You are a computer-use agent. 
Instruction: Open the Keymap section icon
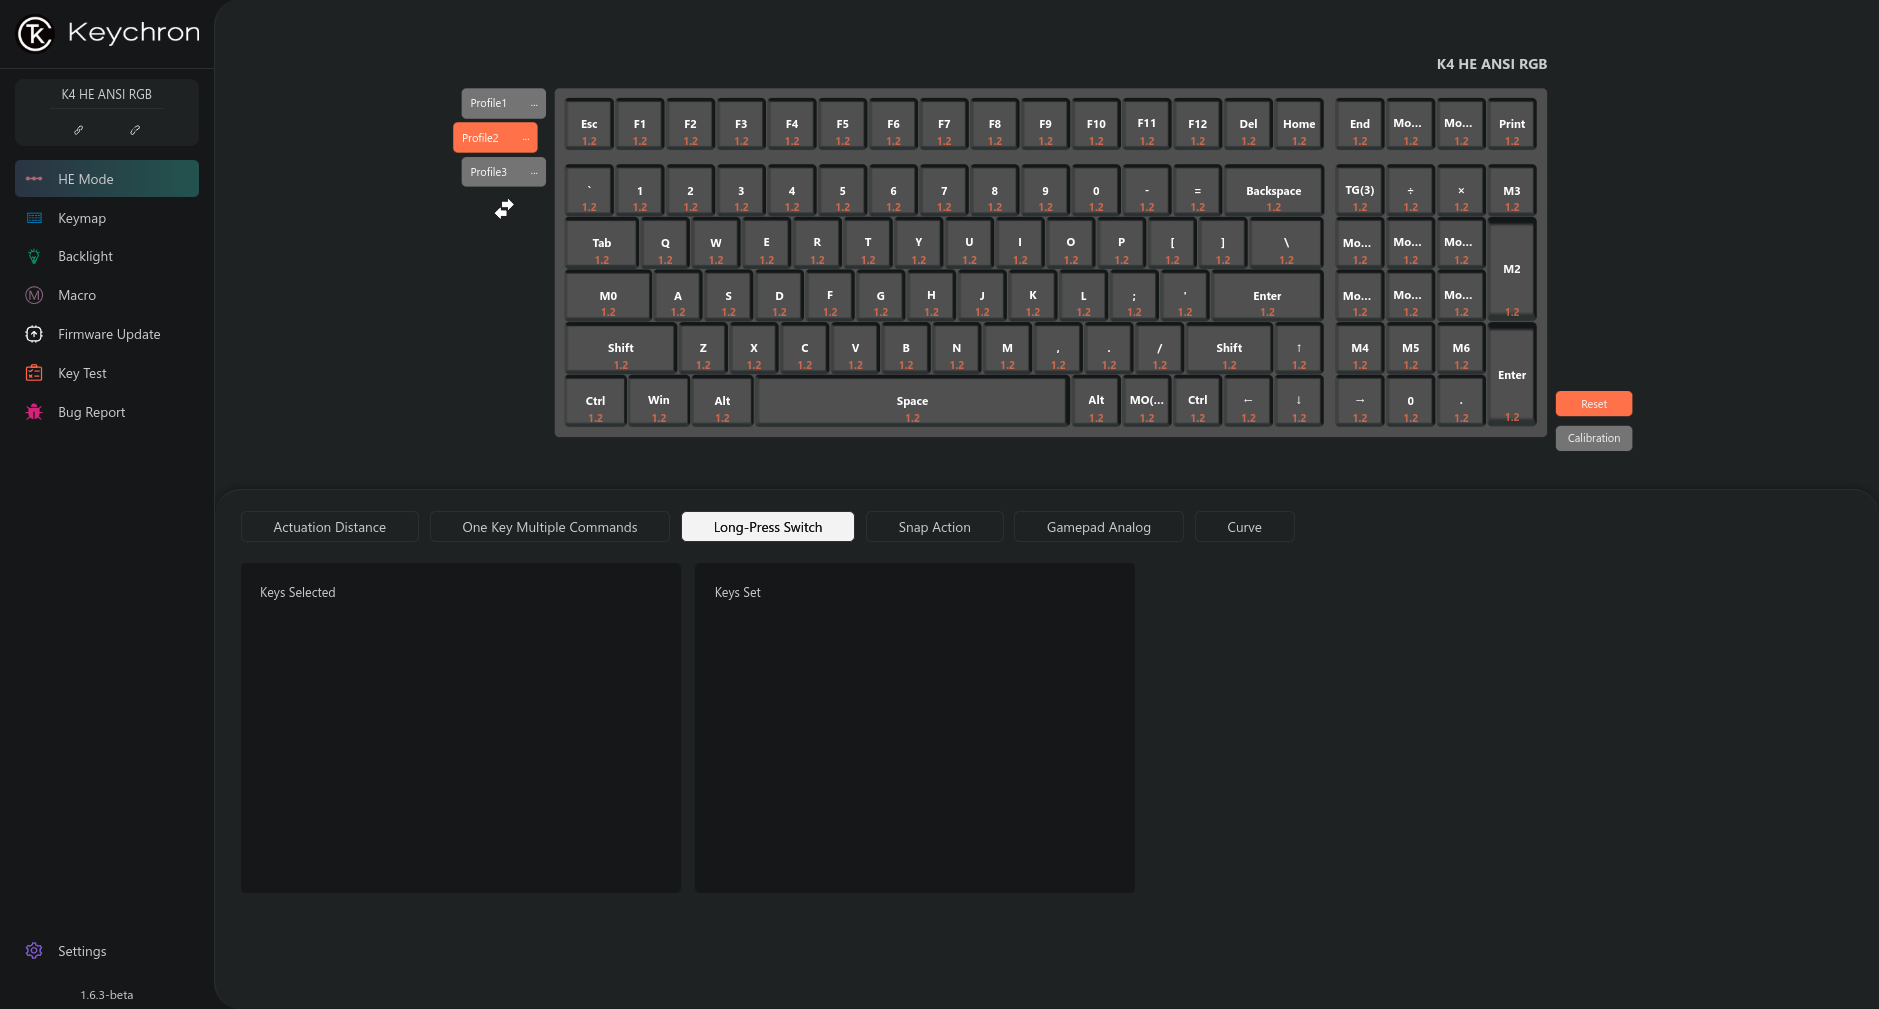pyautogui.click(x=34, y=218)
